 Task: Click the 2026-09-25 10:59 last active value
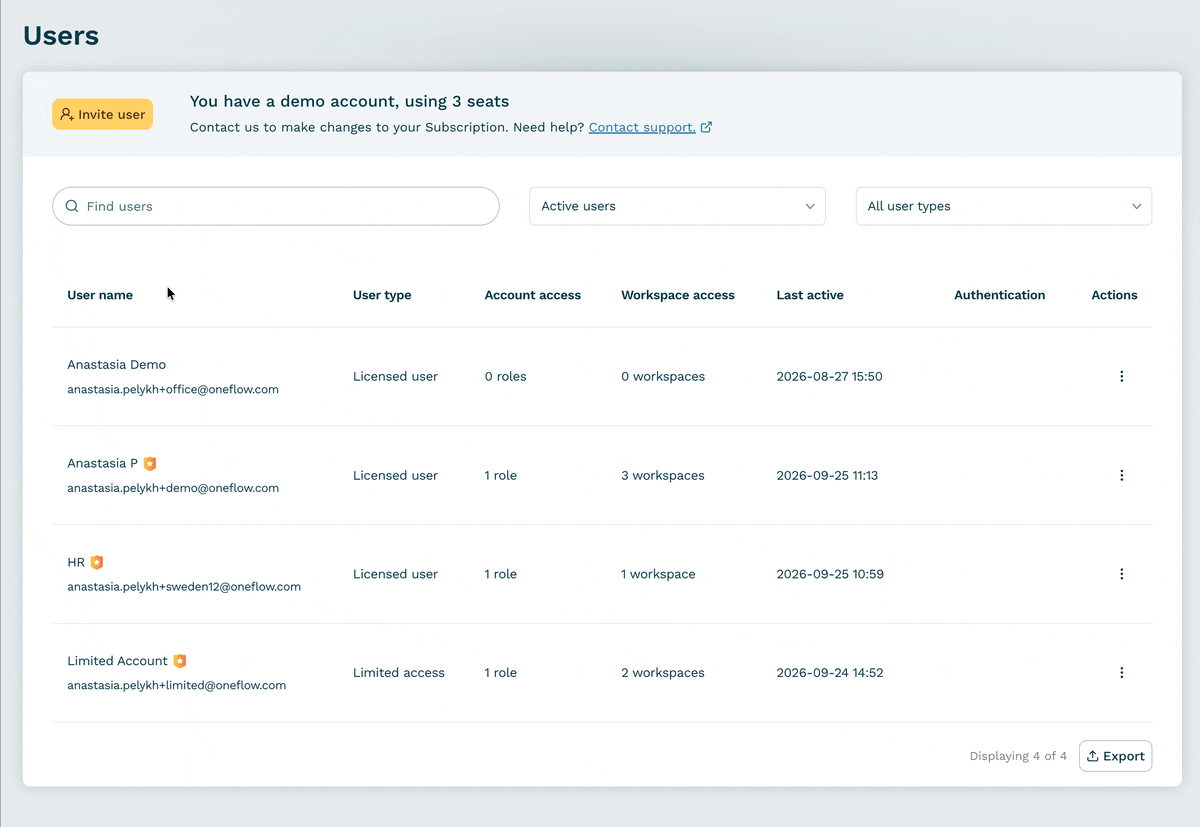(830, 574)
